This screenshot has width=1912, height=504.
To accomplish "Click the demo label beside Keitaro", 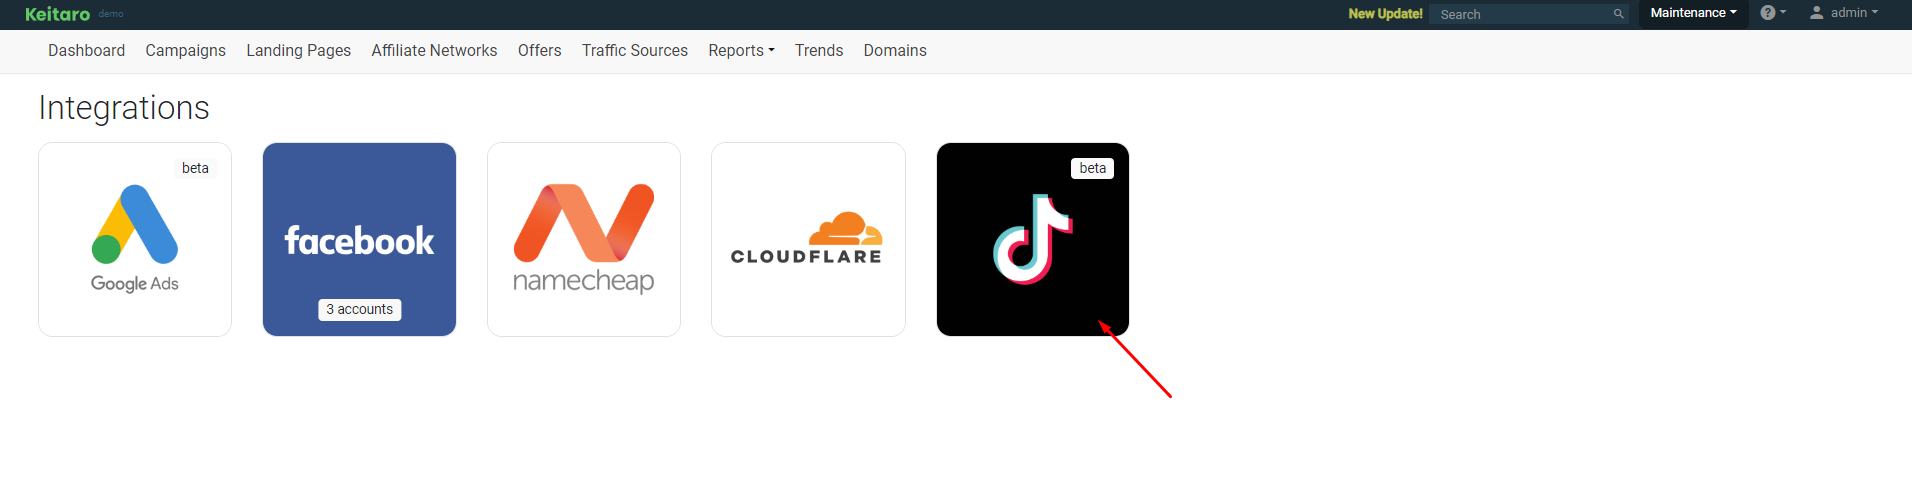I will click(x=111, y=14).
